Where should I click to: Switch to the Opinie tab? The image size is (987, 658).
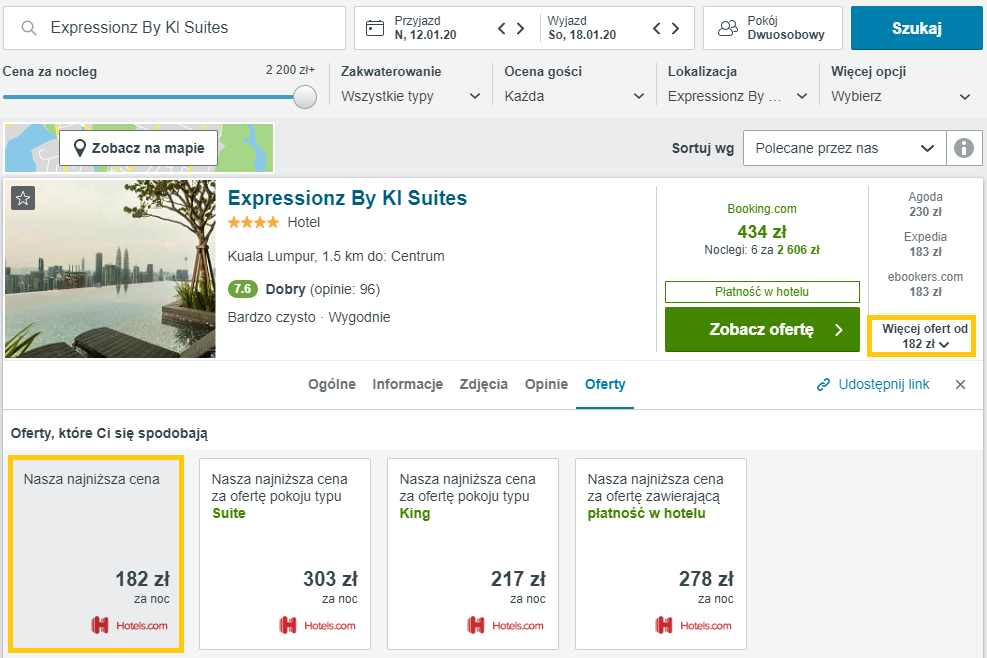coord(546,384)
